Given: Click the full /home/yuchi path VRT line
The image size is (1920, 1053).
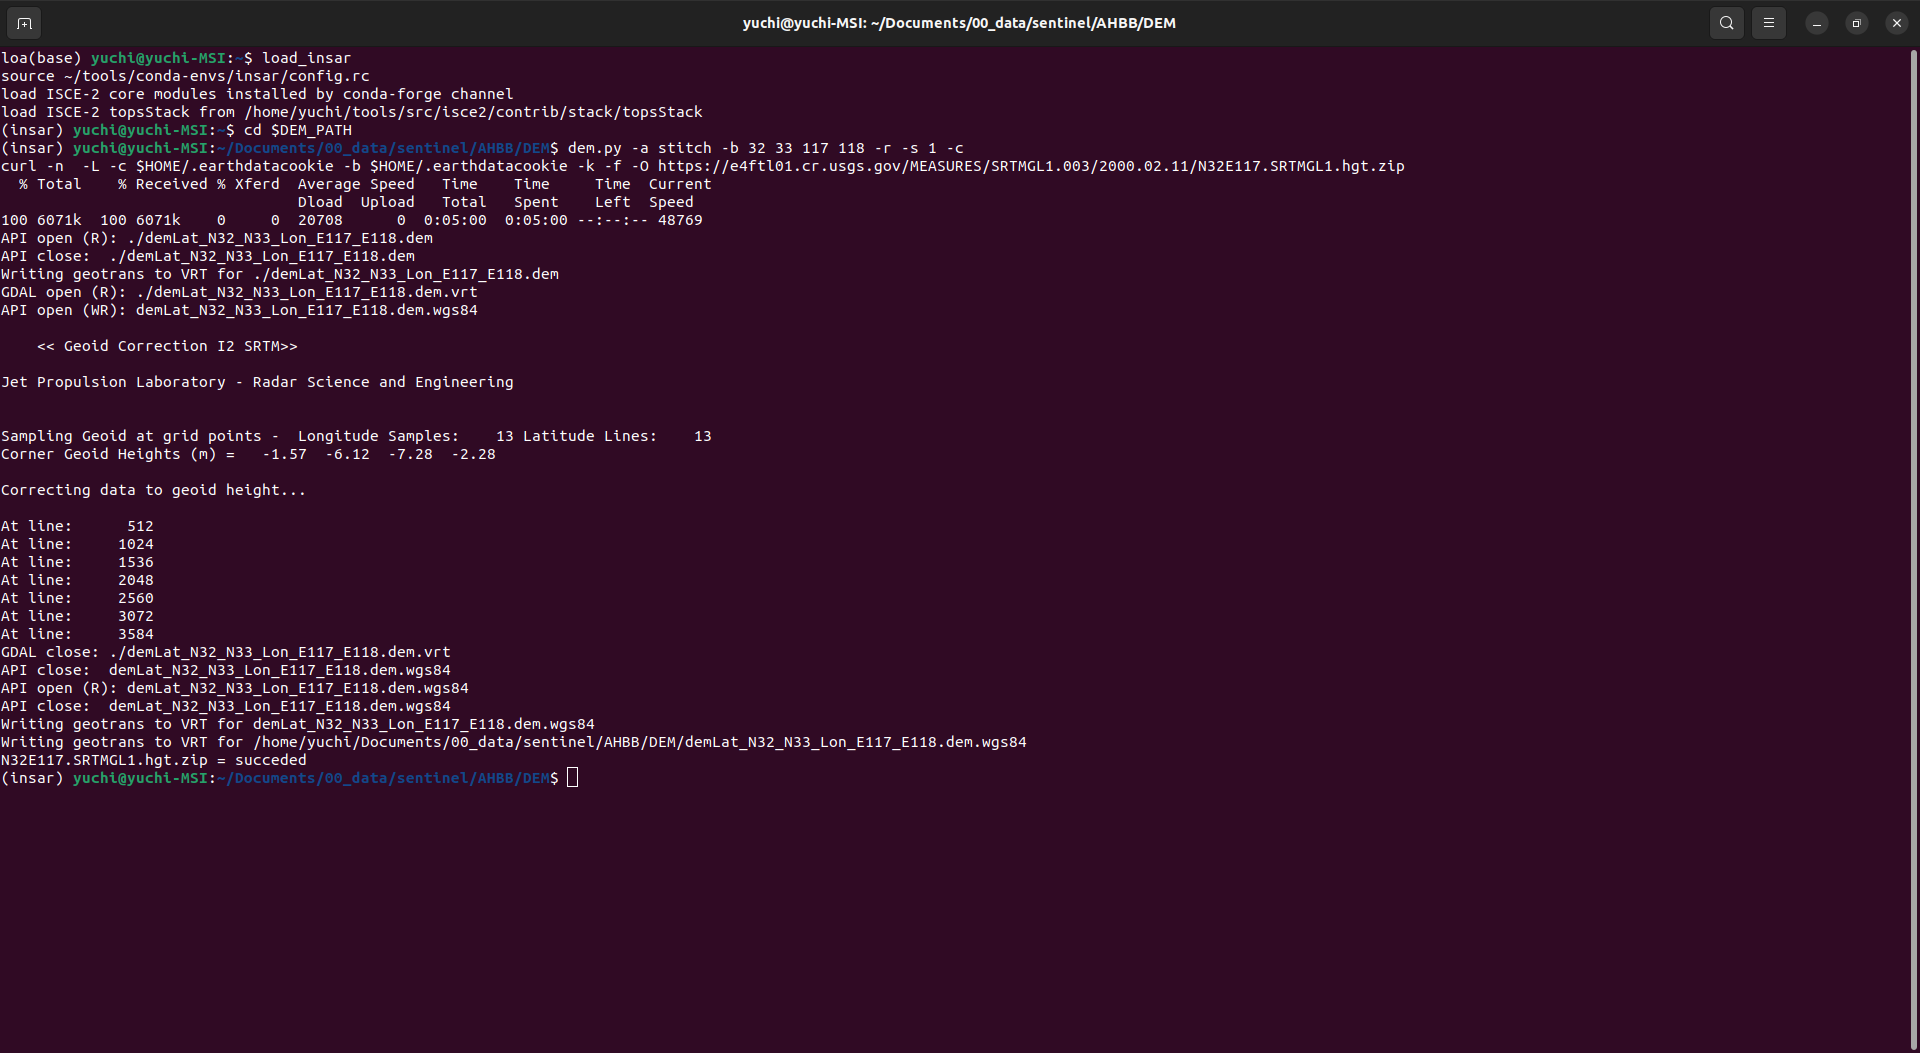Looking at the screenshot, I should click(514, 742).
